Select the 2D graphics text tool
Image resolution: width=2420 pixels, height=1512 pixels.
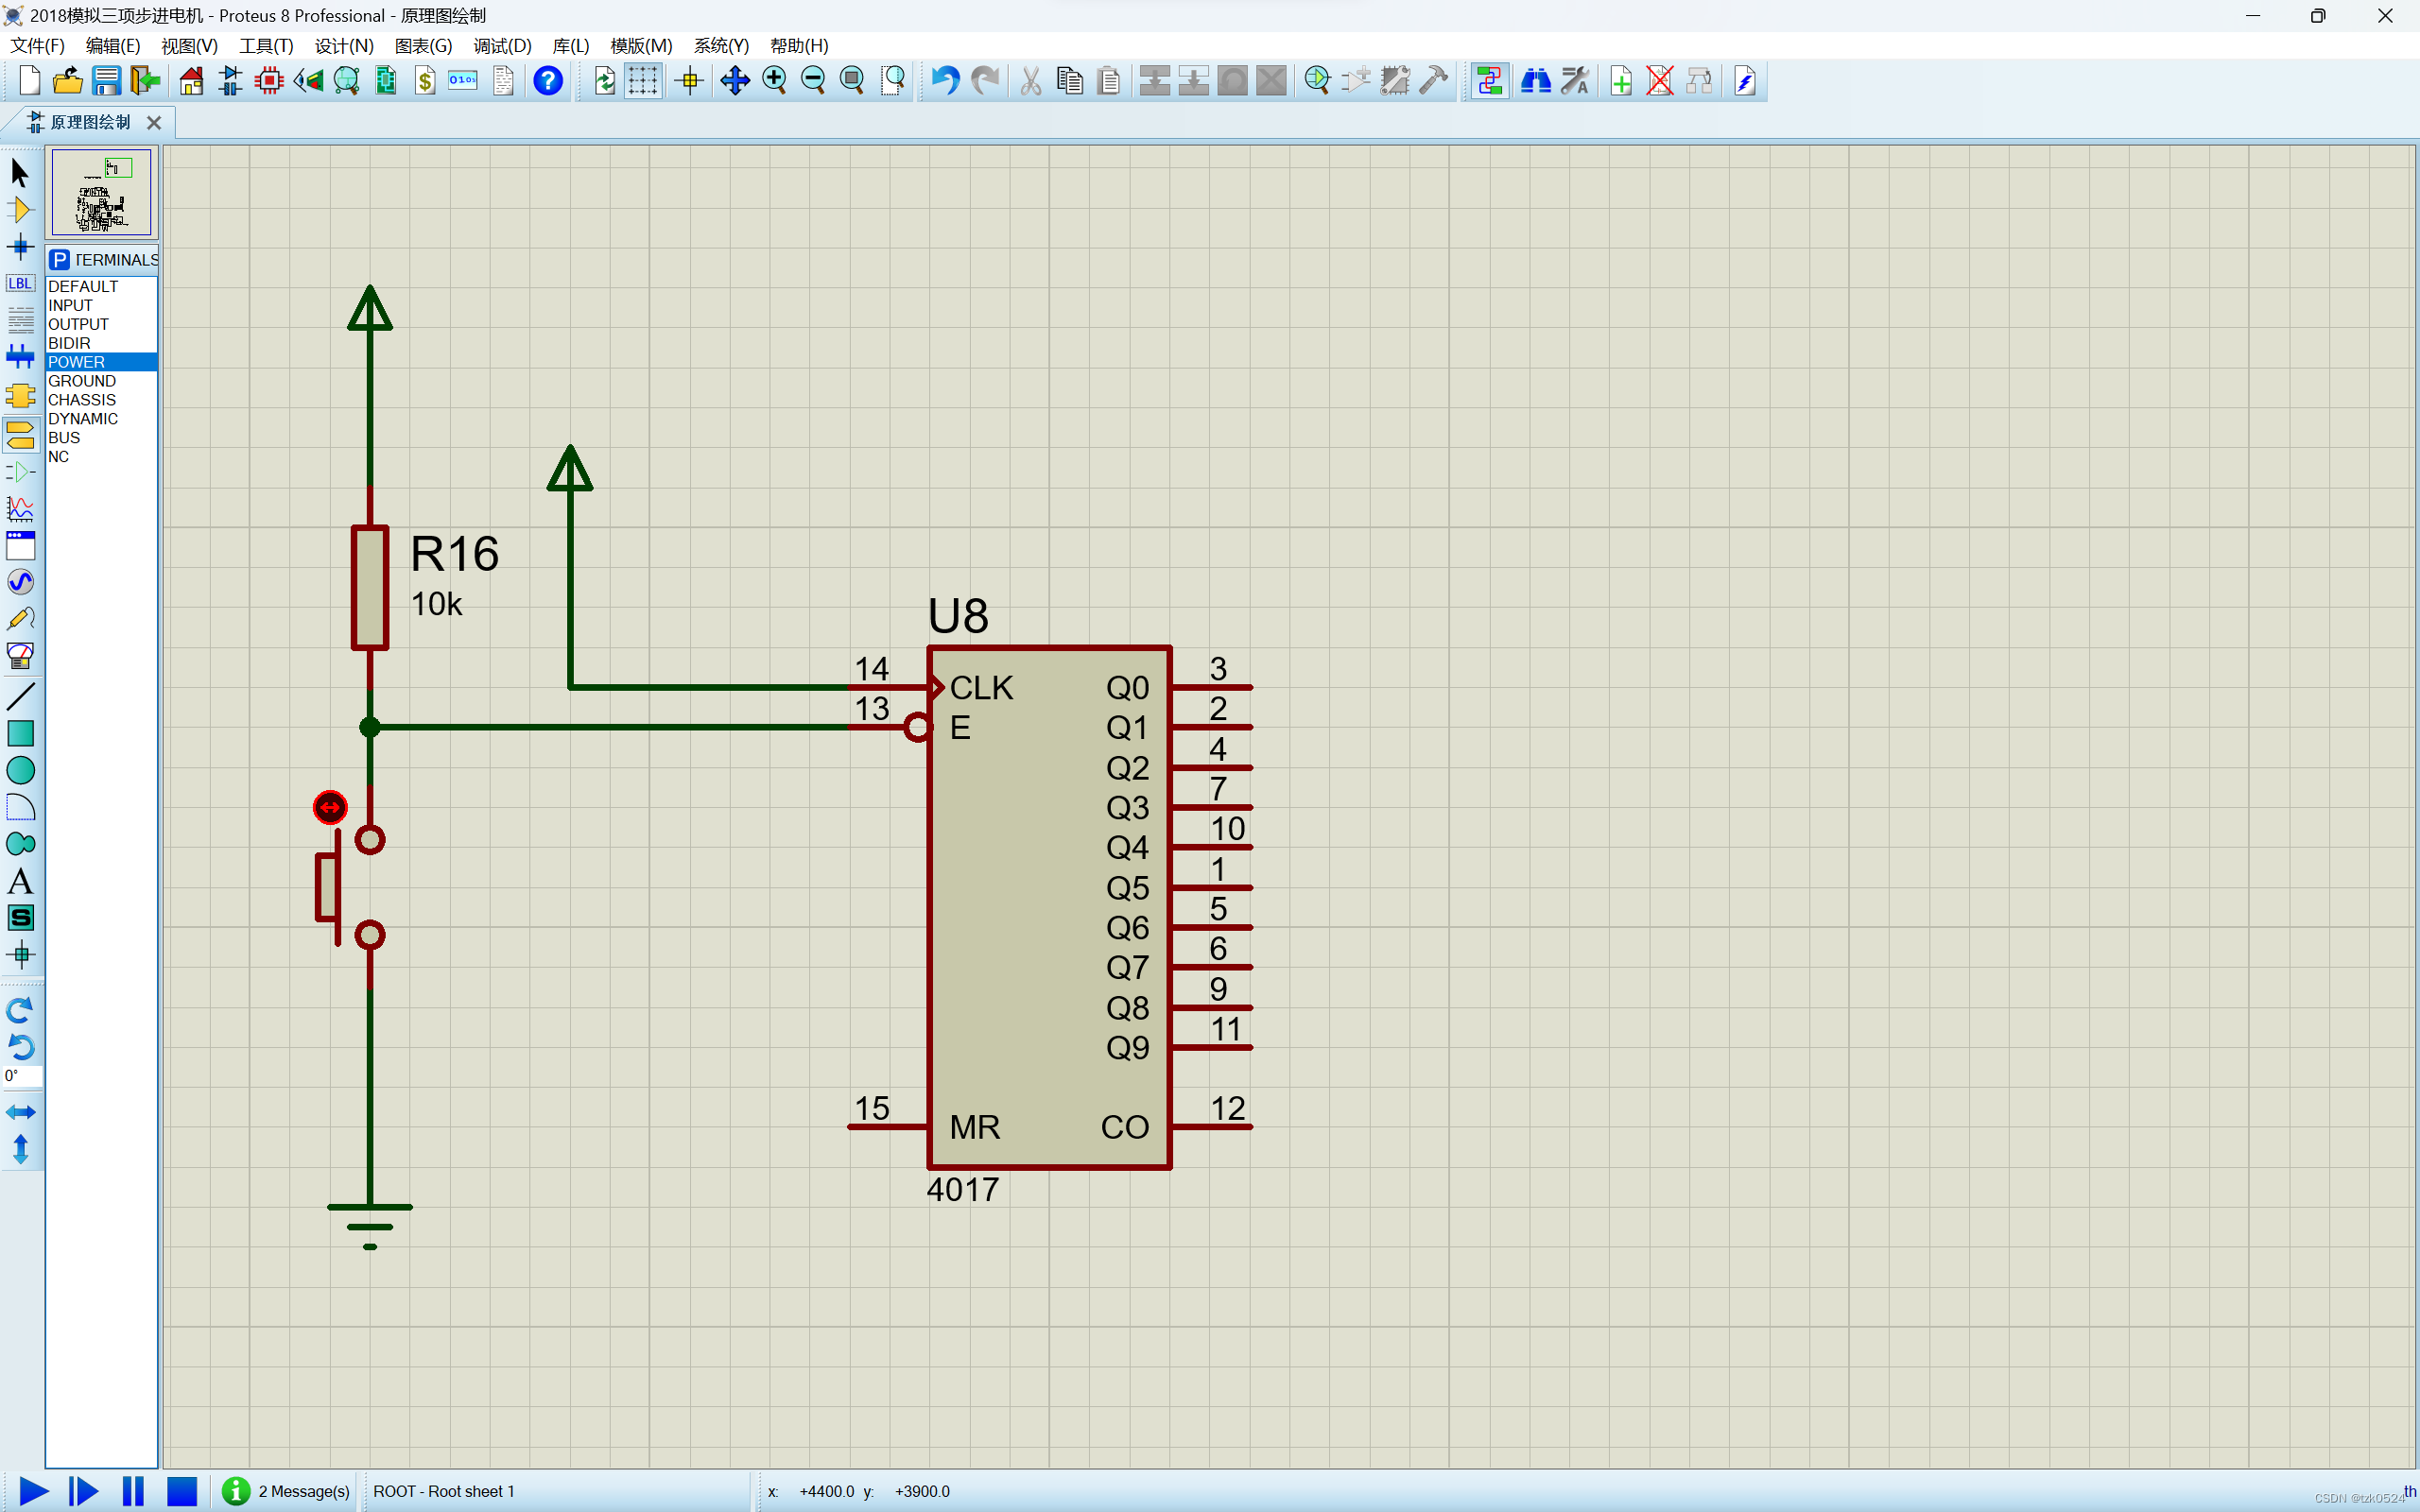pyautogui.click(x=20, y=881)
